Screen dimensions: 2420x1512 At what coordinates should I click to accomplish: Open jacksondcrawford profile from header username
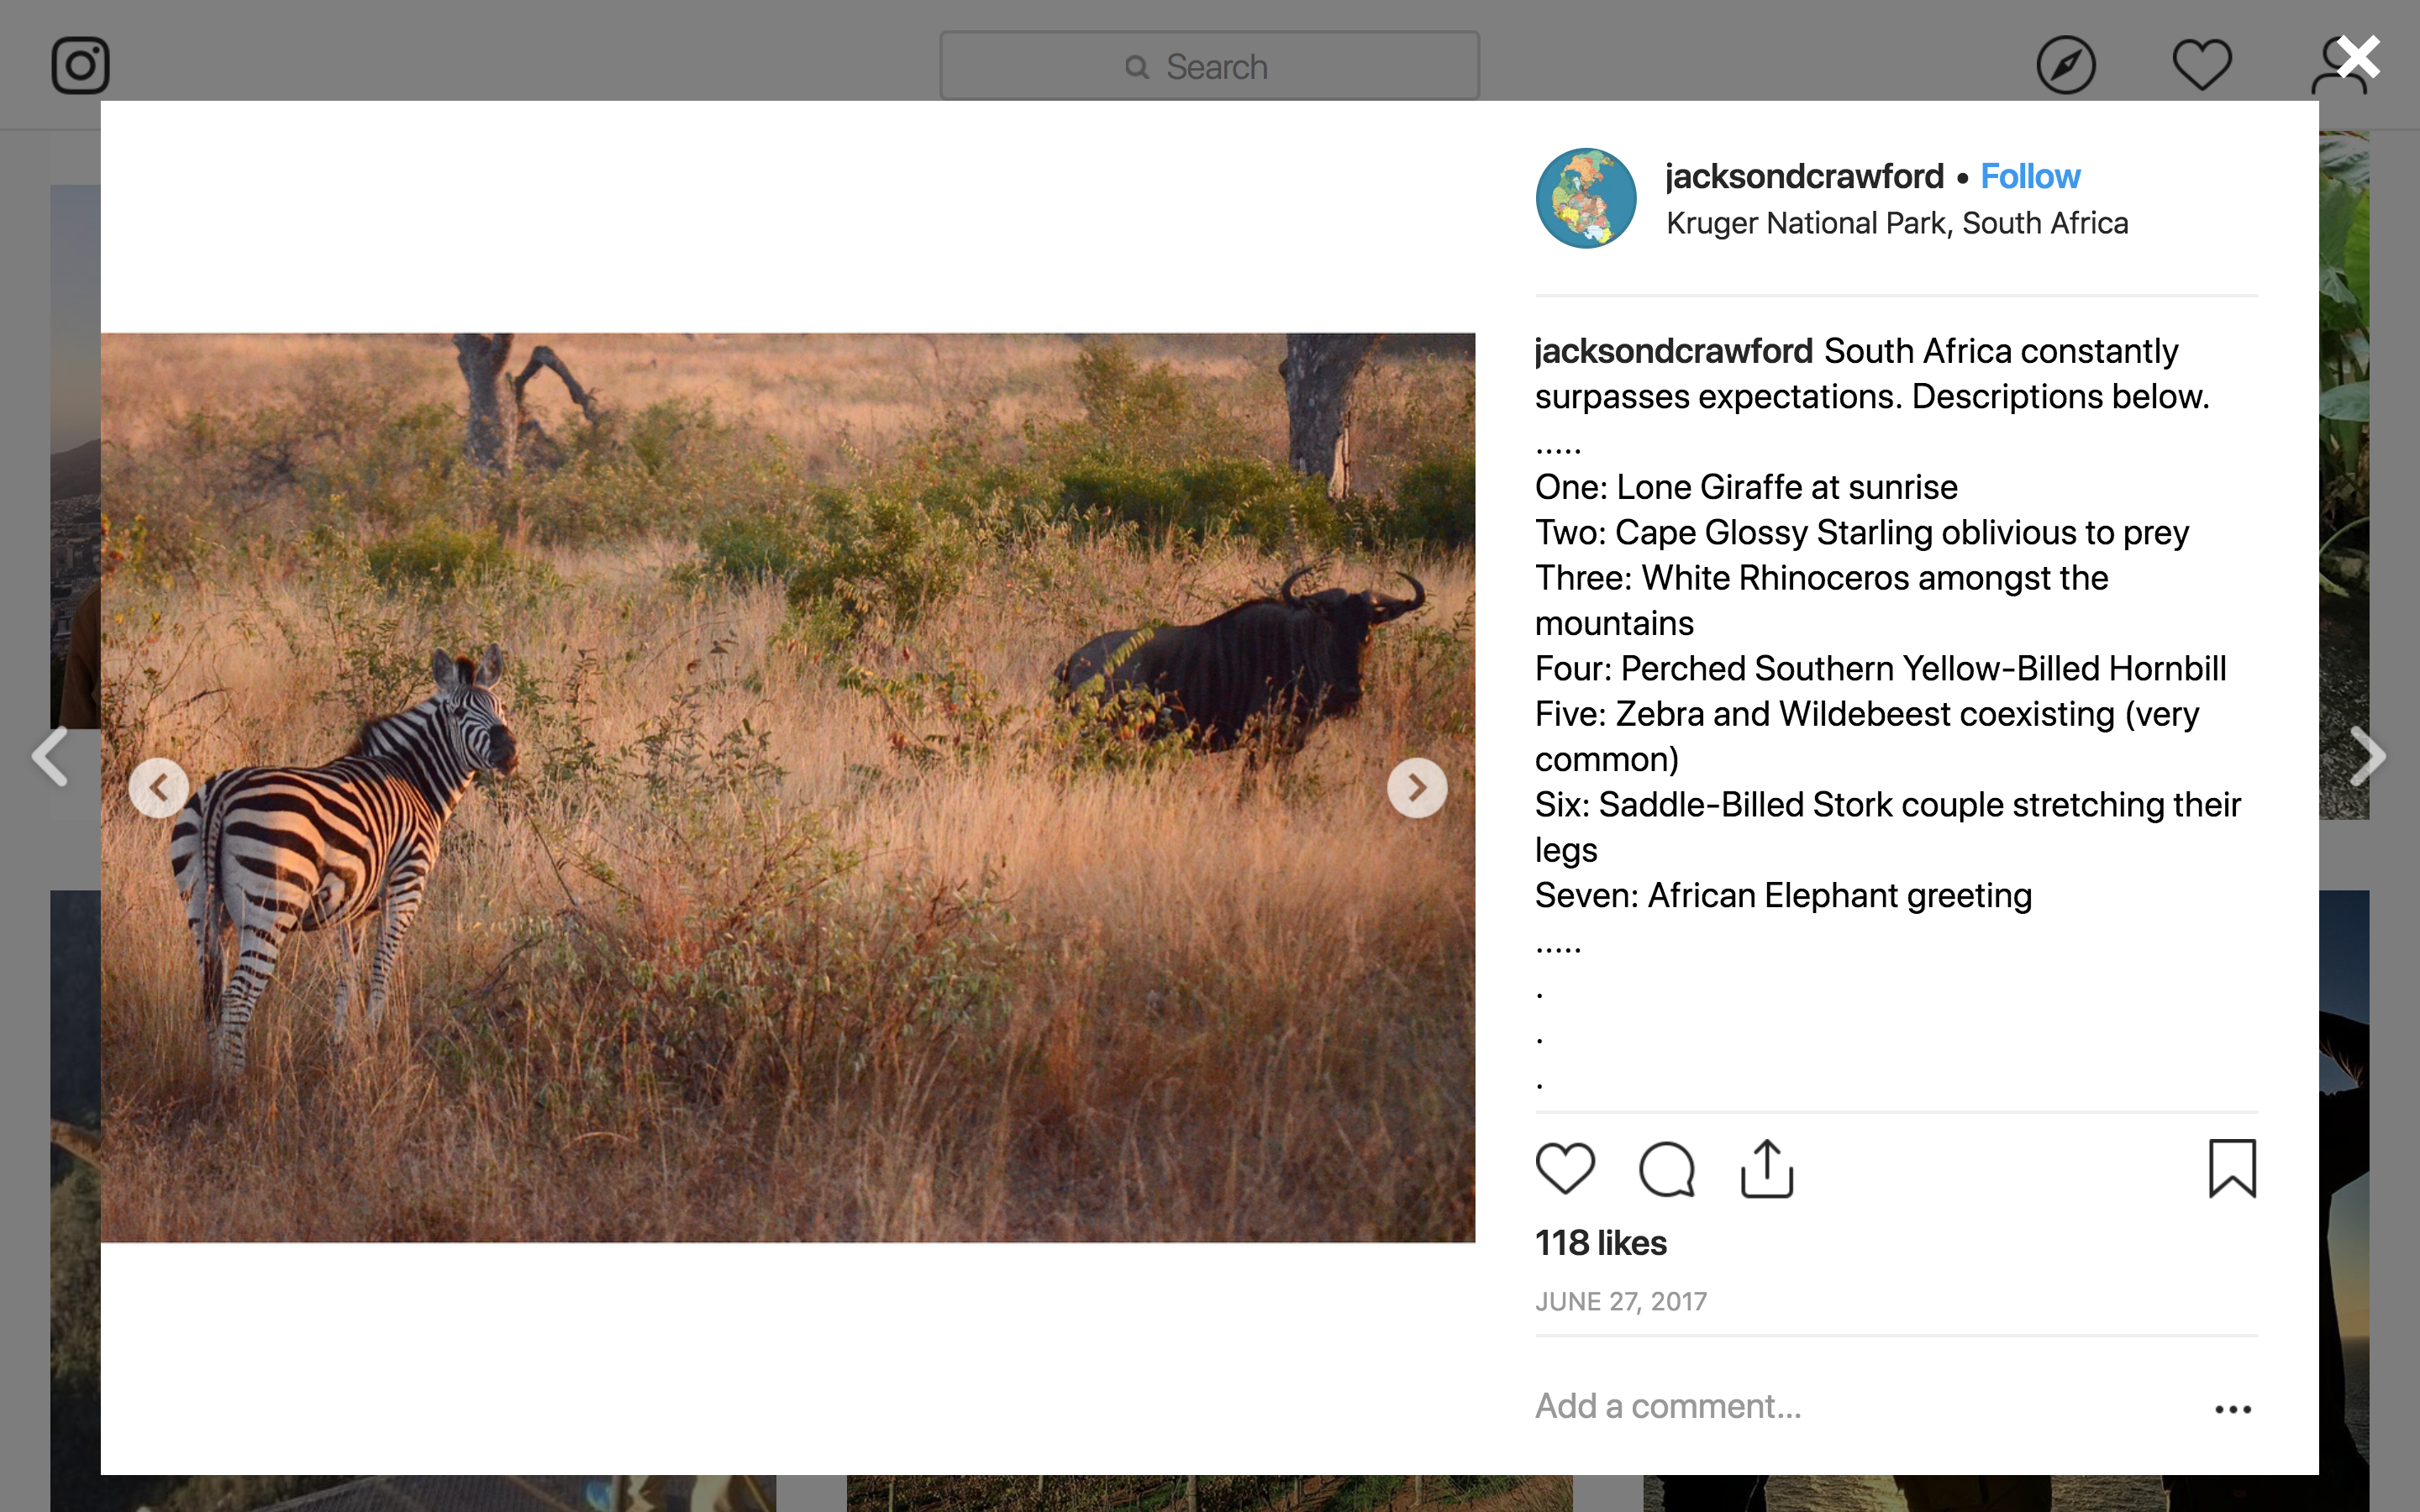click(x=1804, y=177)
